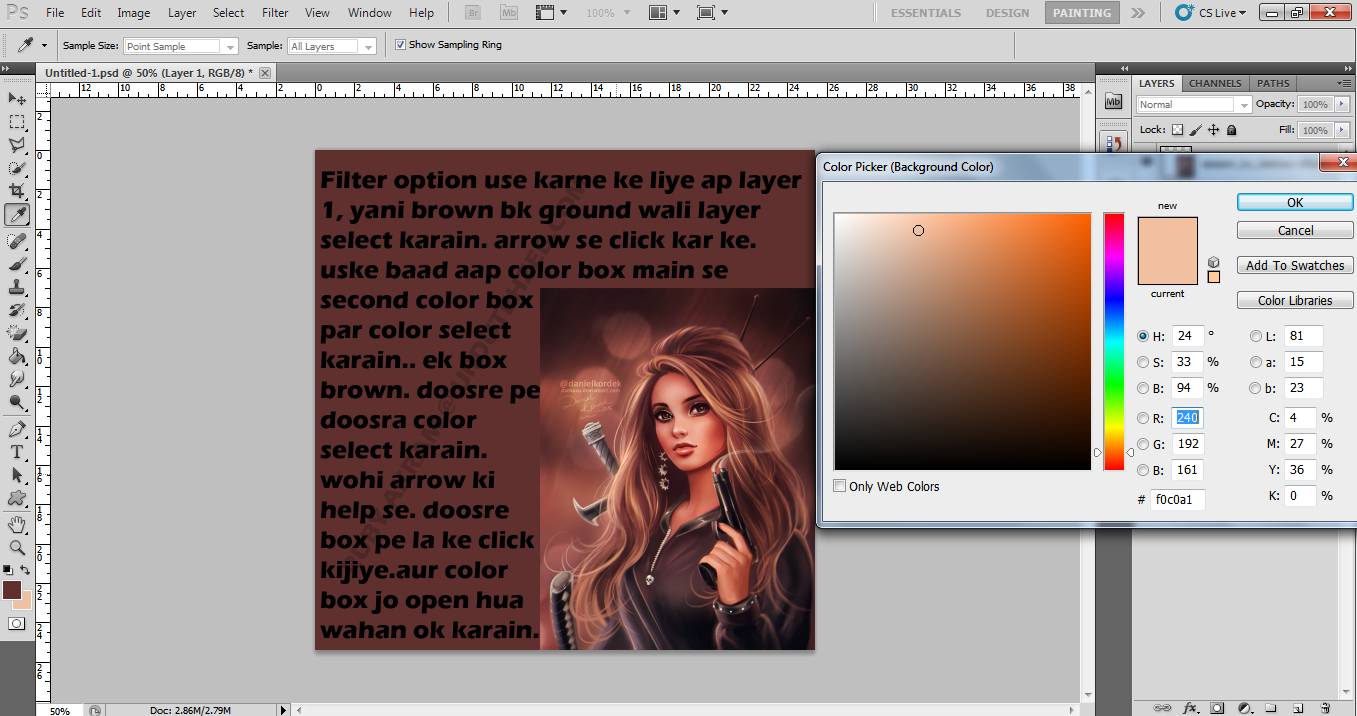Screen dimensions: 1357x716
Task: Select the Crop tool
Action: [x=17, y=191]
